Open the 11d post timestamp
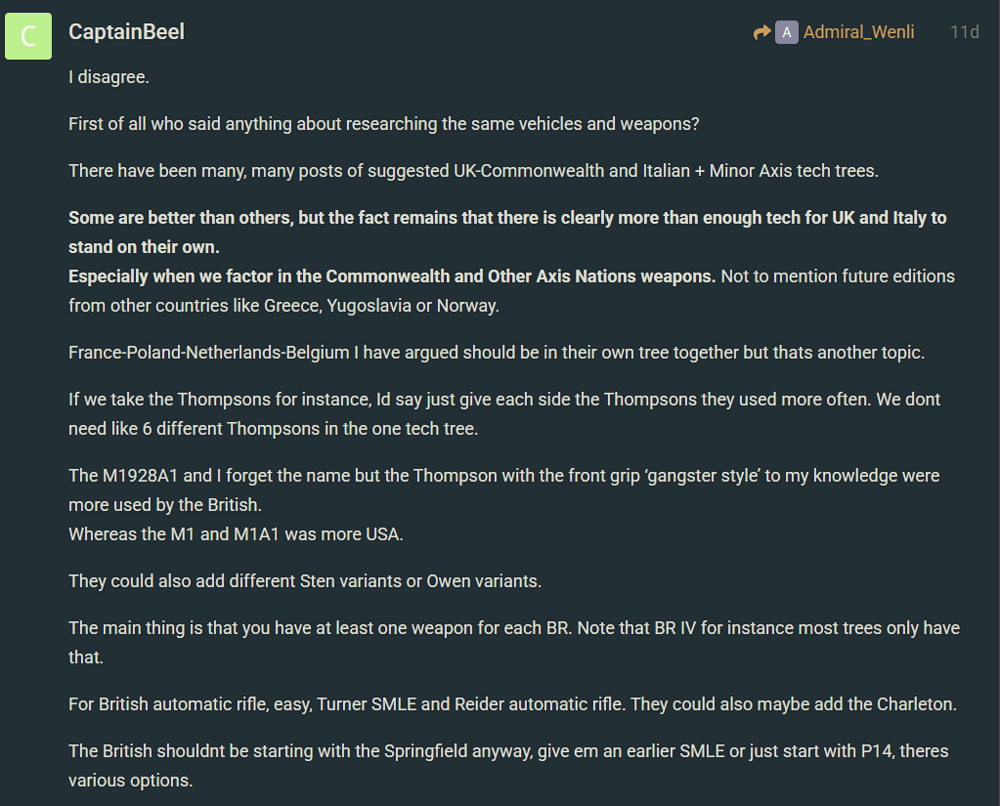 tap(964, 32)
